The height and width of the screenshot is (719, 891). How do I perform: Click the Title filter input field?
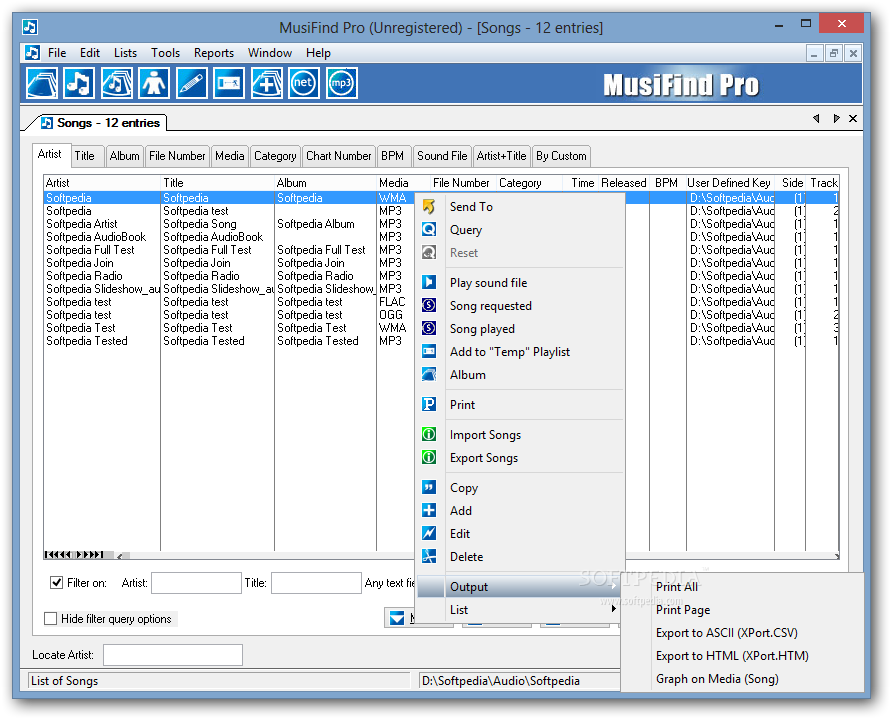point(316,583)
